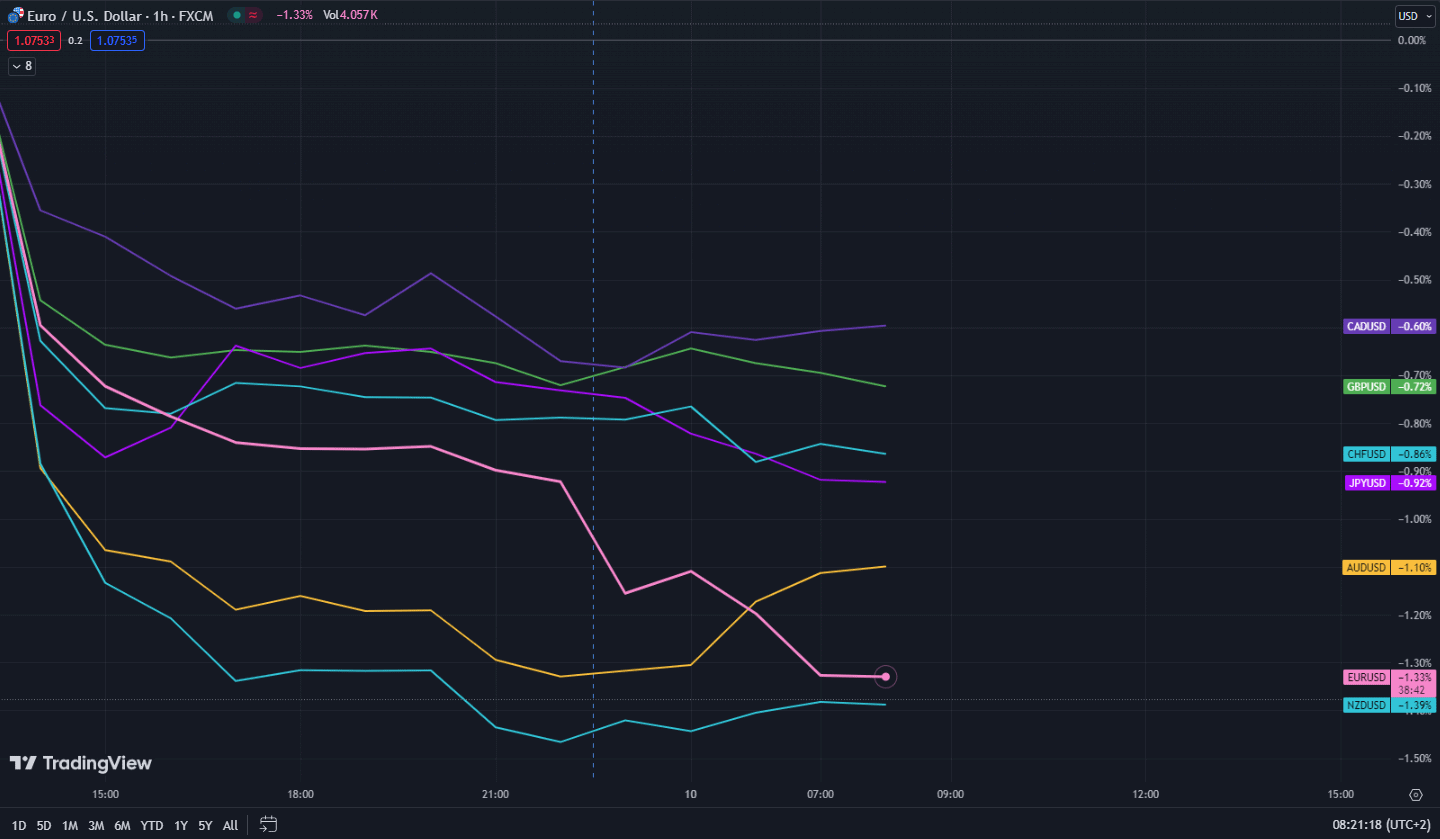Click the 0.2 spread value
Viewport: 1440px width, 839px height.
point(75,41)
